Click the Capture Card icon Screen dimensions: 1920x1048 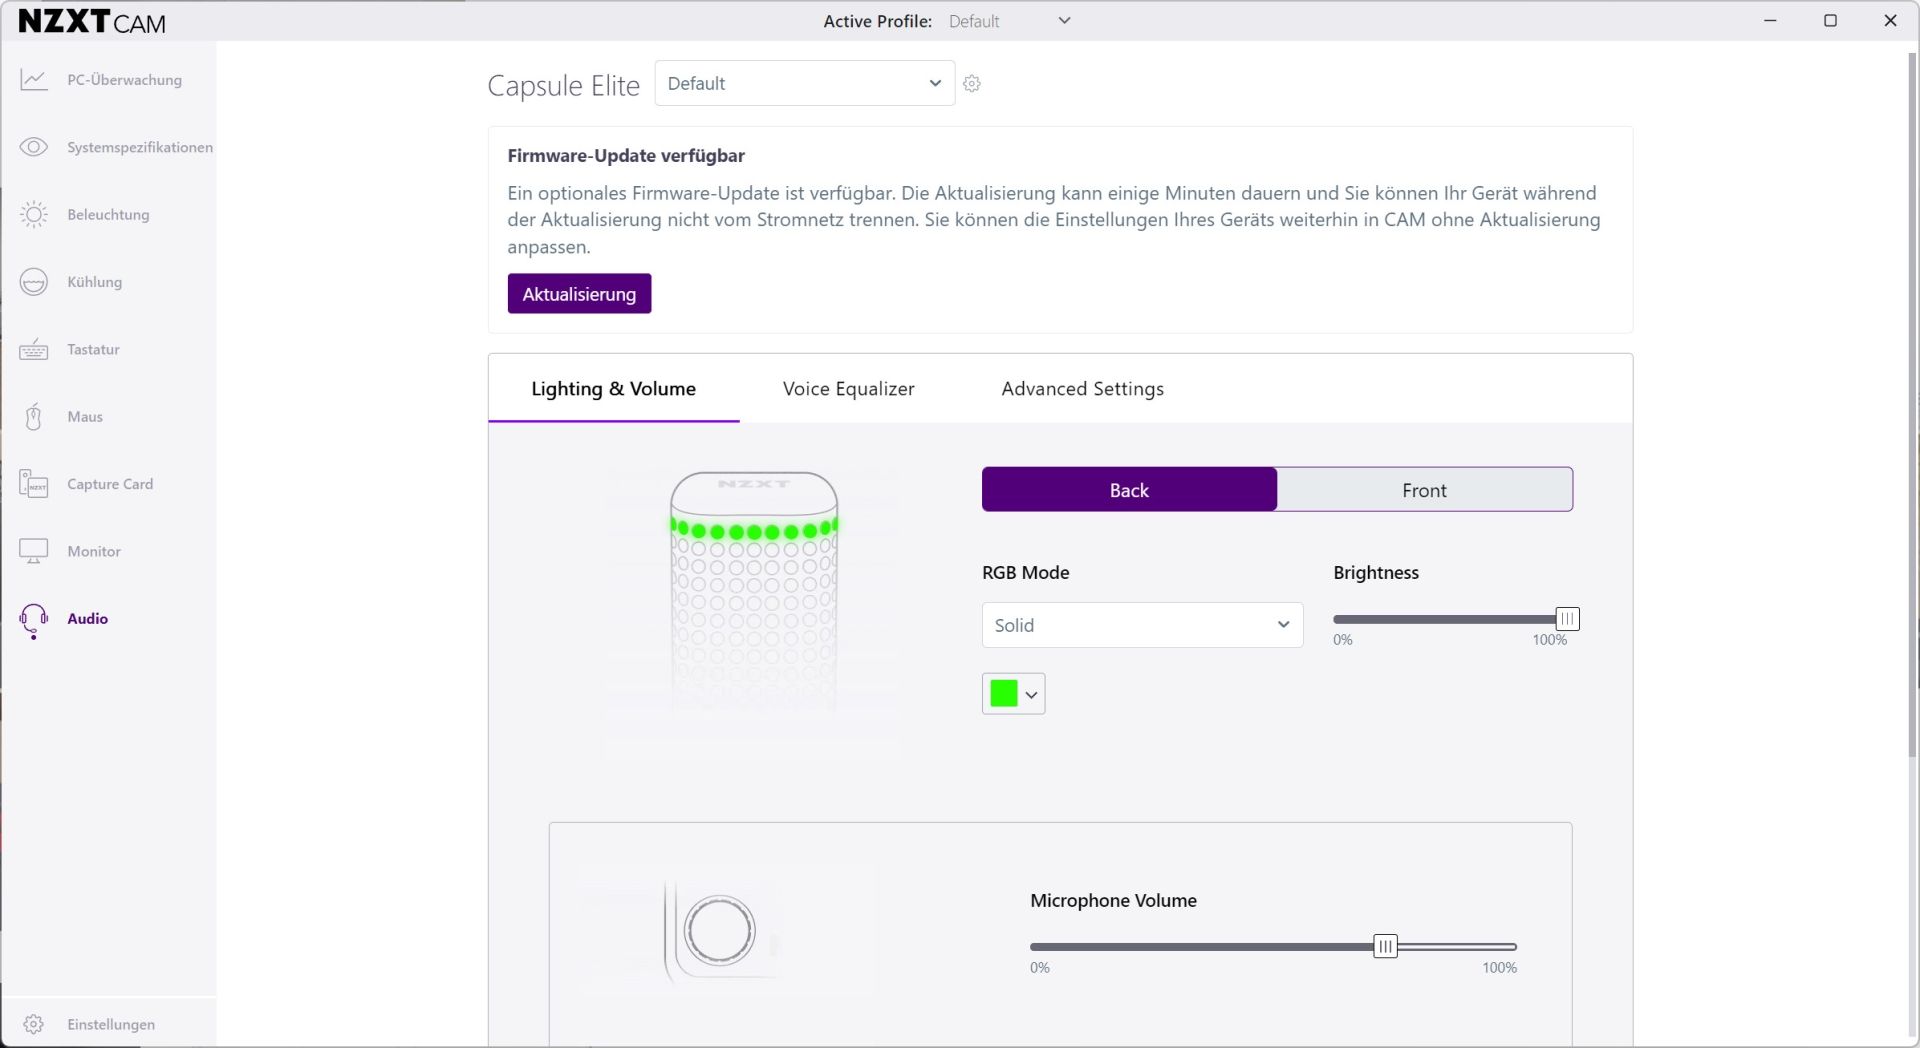pyautogui.click(x=34, y=484)
